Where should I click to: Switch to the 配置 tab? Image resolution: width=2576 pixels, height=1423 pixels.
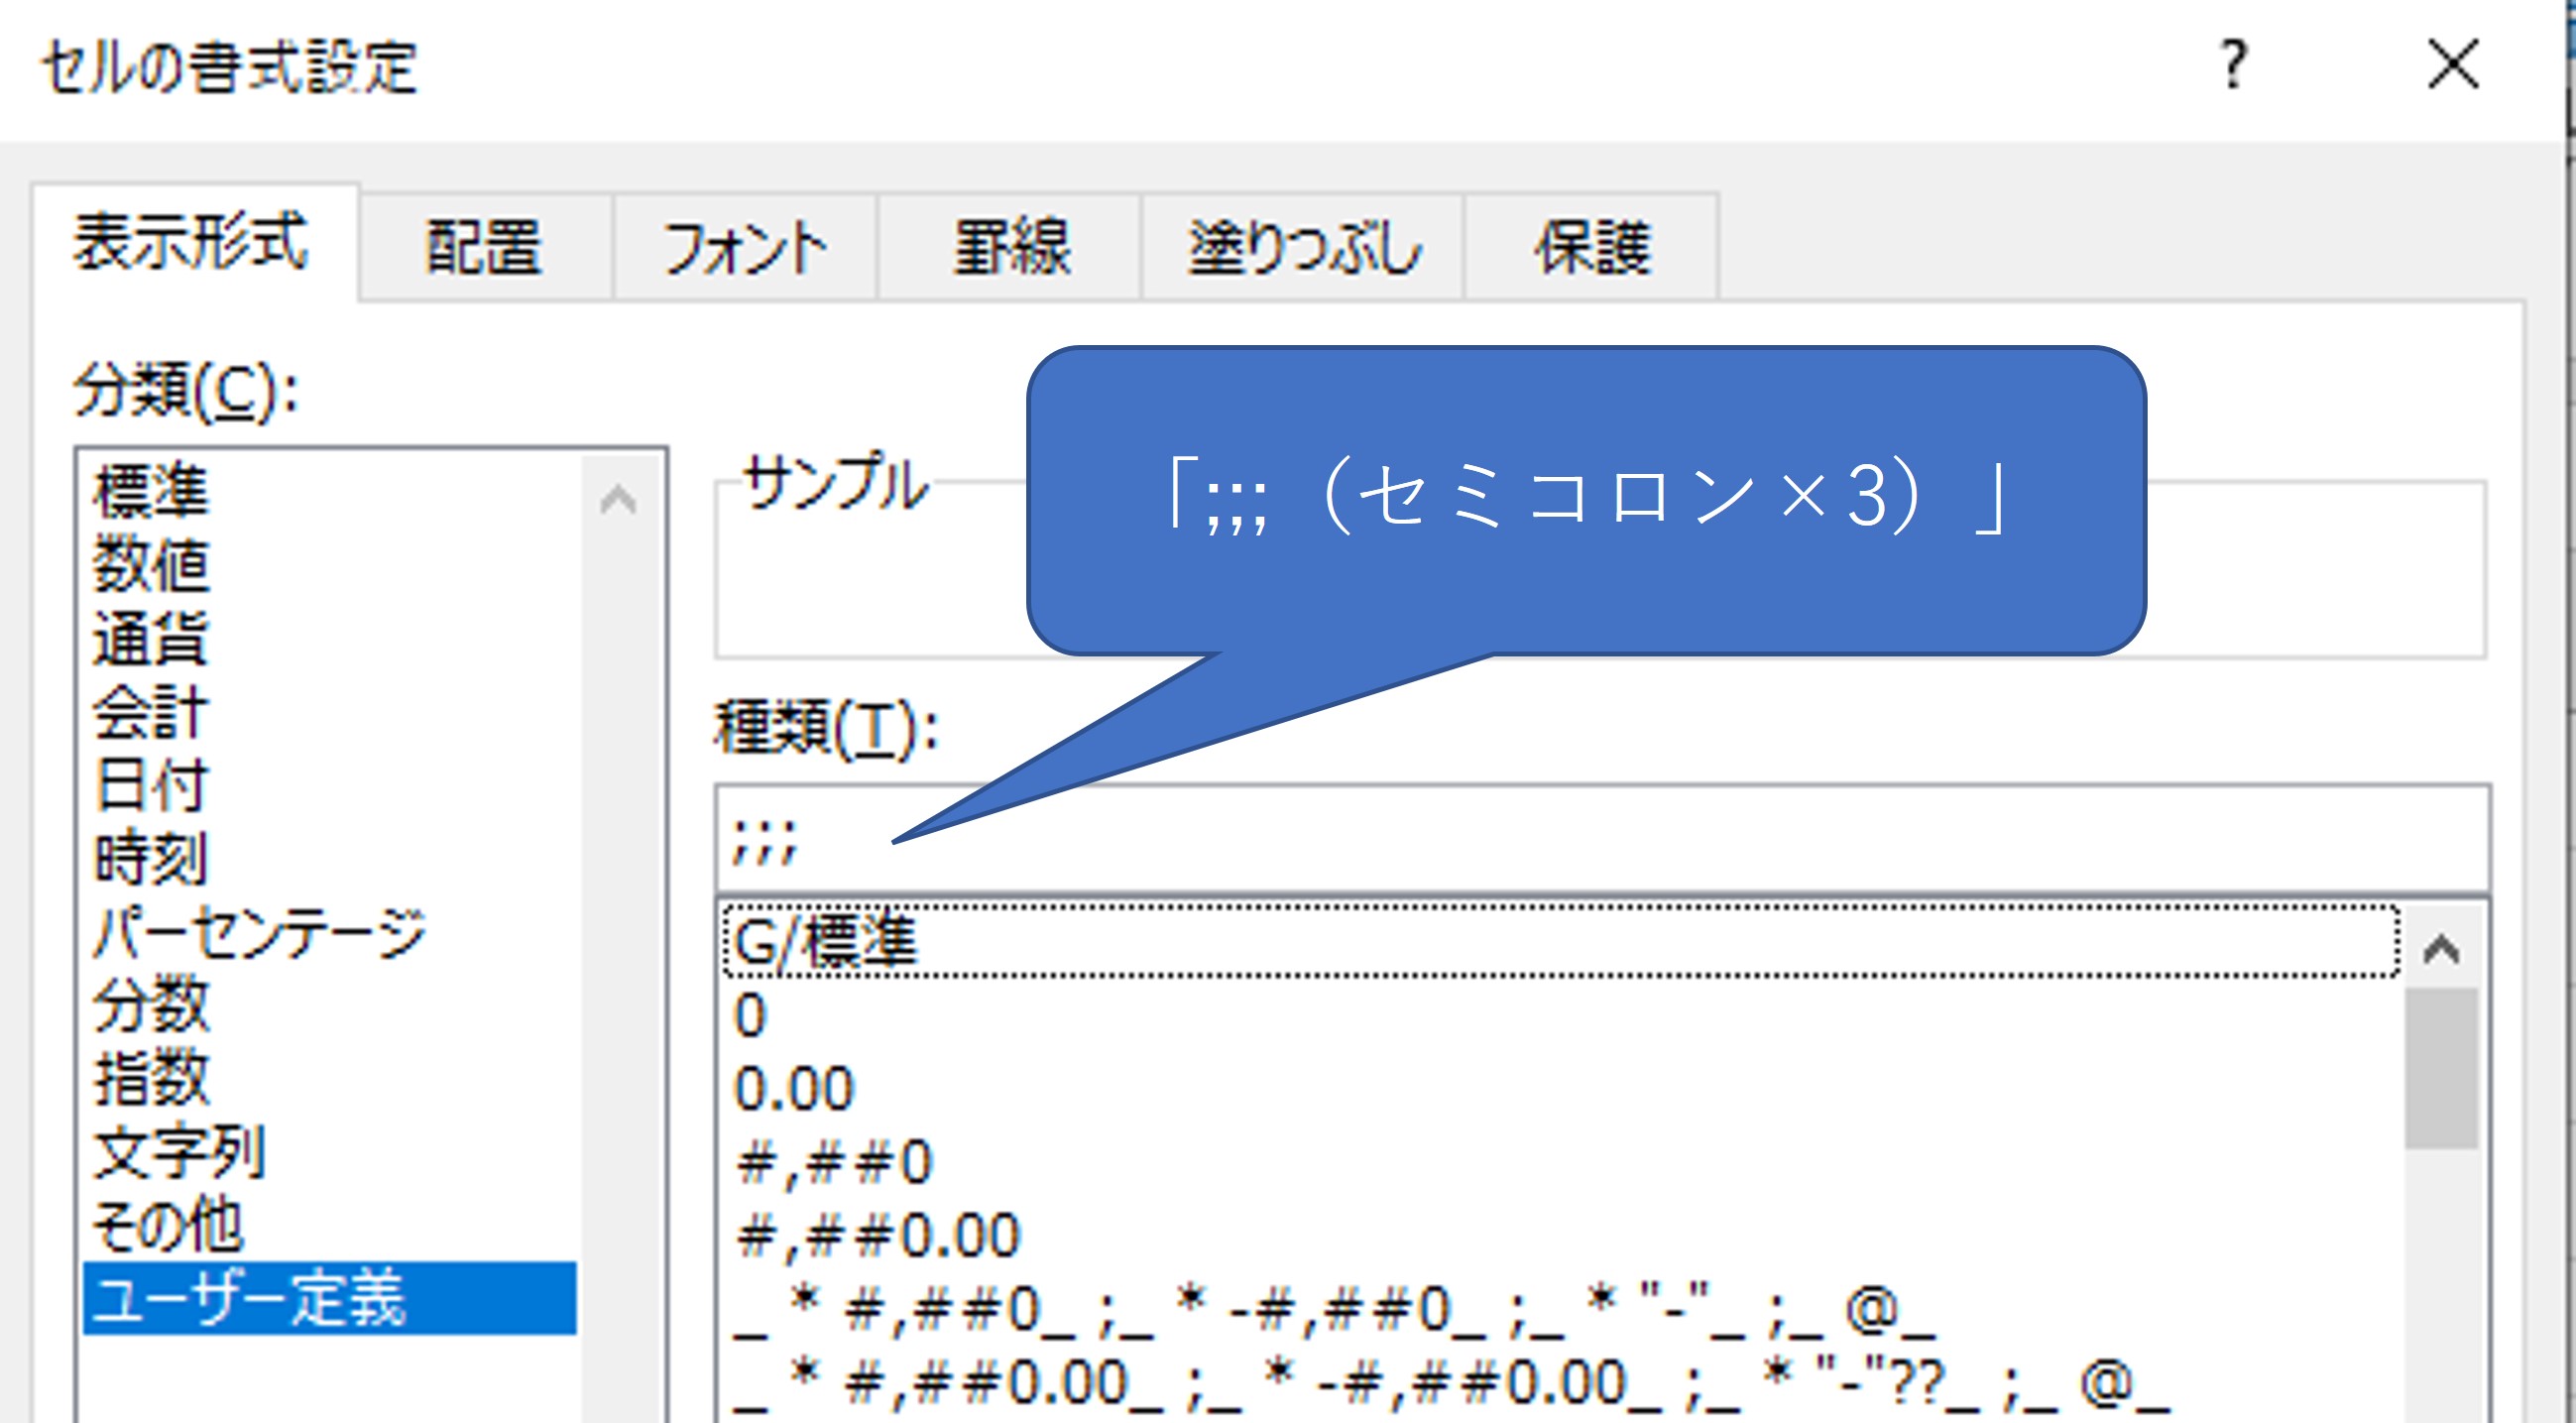[x=486, y=248]
